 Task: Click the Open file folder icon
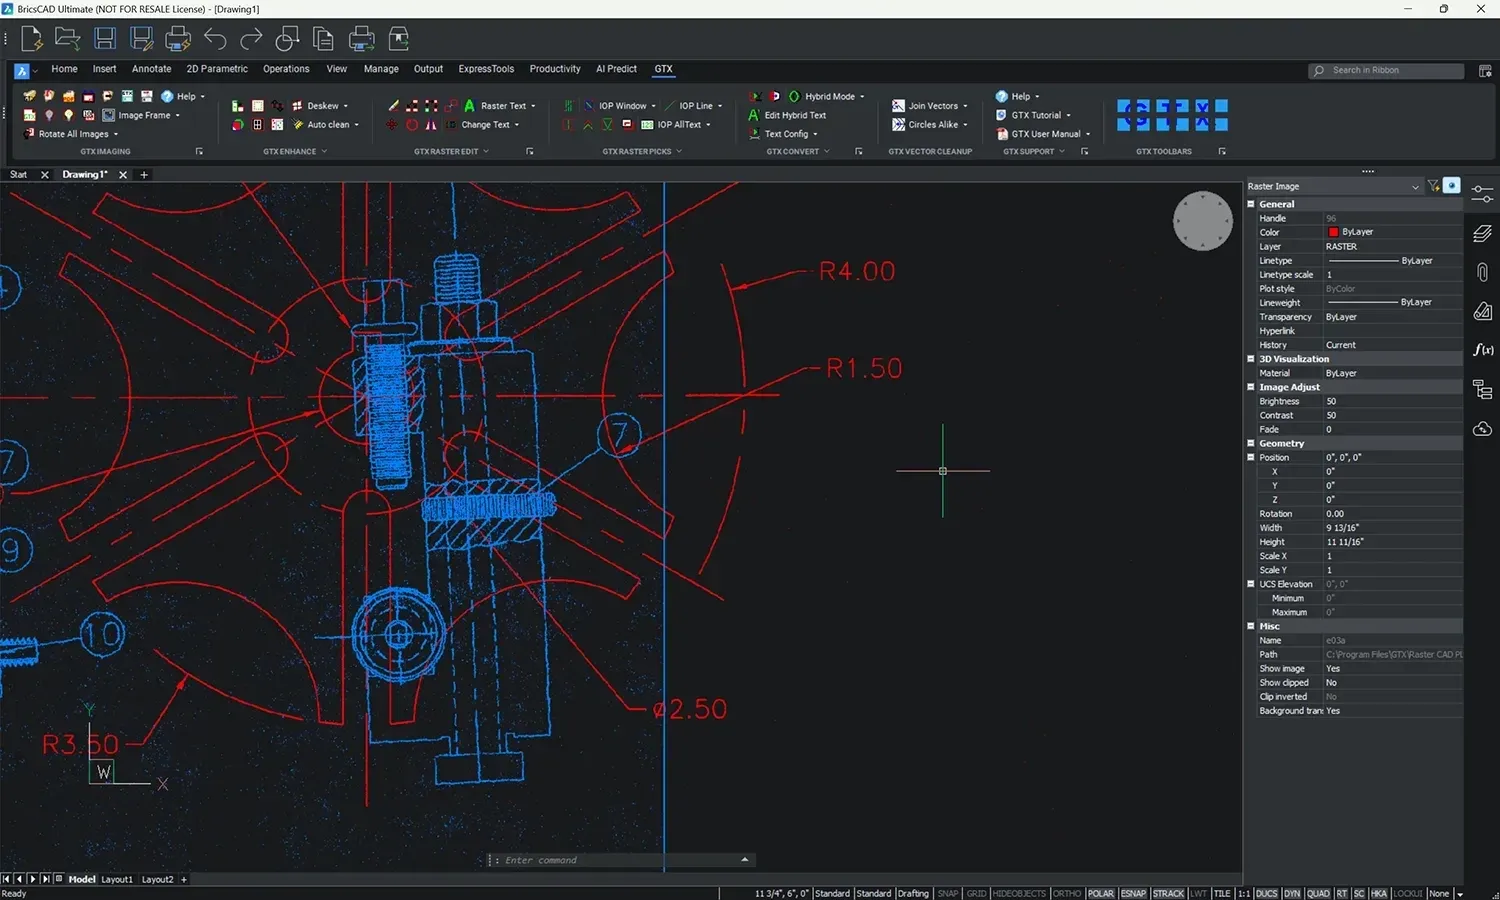[x=68, y=39]
